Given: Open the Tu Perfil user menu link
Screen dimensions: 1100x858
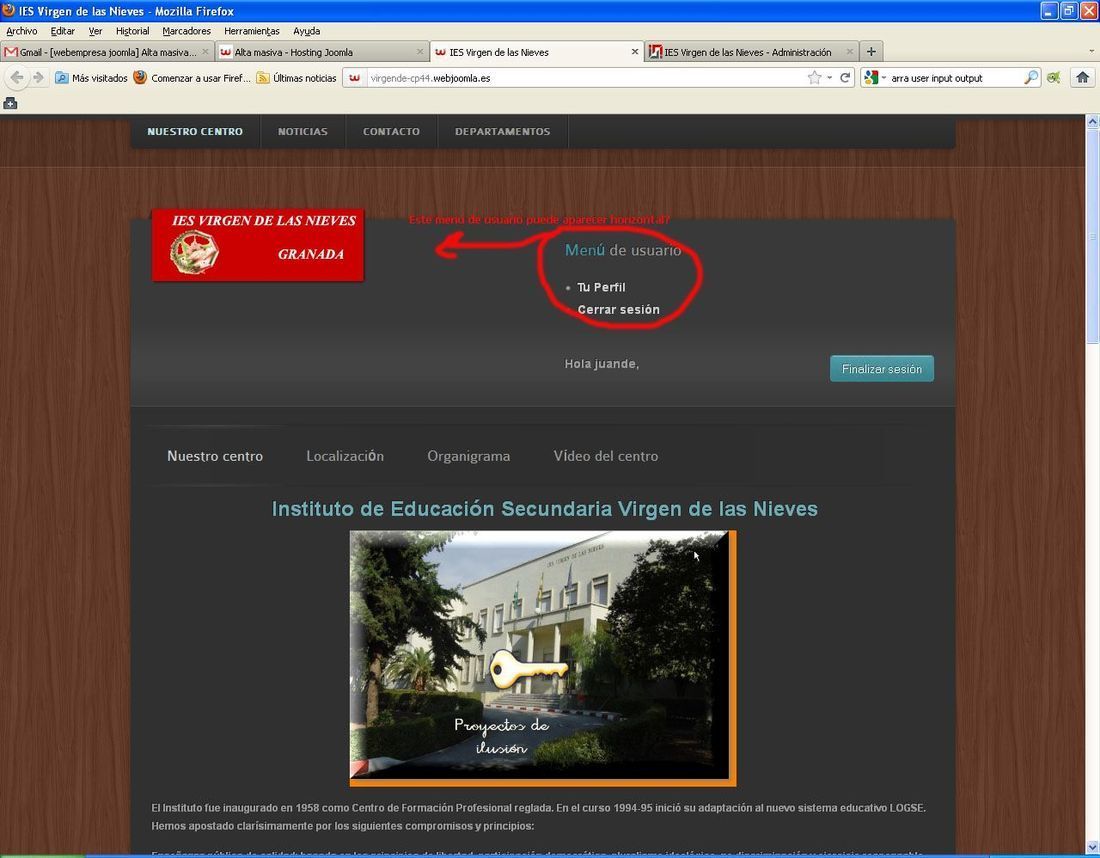Looking at the screenshot, I should pyautogui.click(x=601, y=287).
